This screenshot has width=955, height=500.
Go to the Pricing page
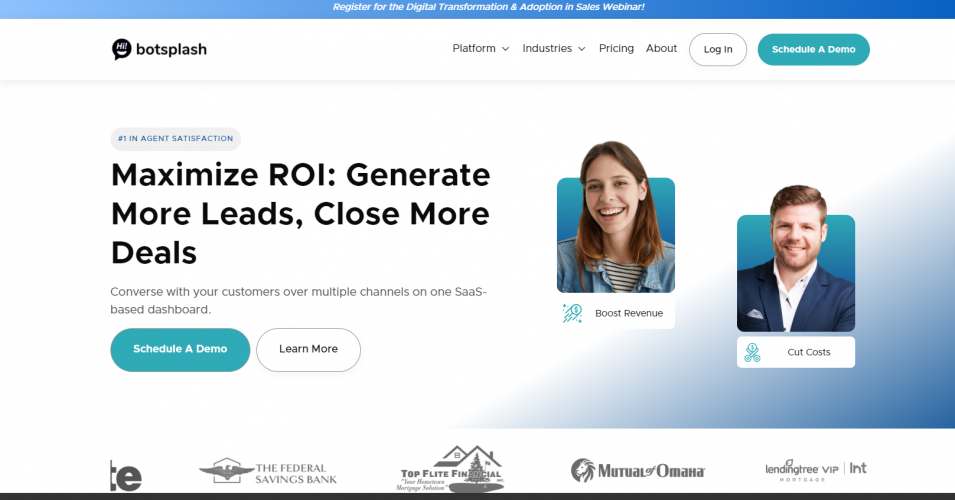click(616, 48)
